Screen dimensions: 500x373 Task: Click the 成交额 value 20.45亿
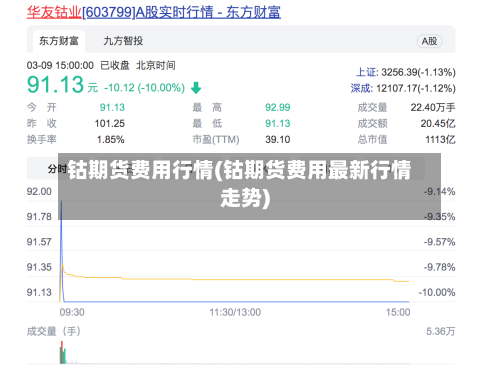tap(438, 123)
